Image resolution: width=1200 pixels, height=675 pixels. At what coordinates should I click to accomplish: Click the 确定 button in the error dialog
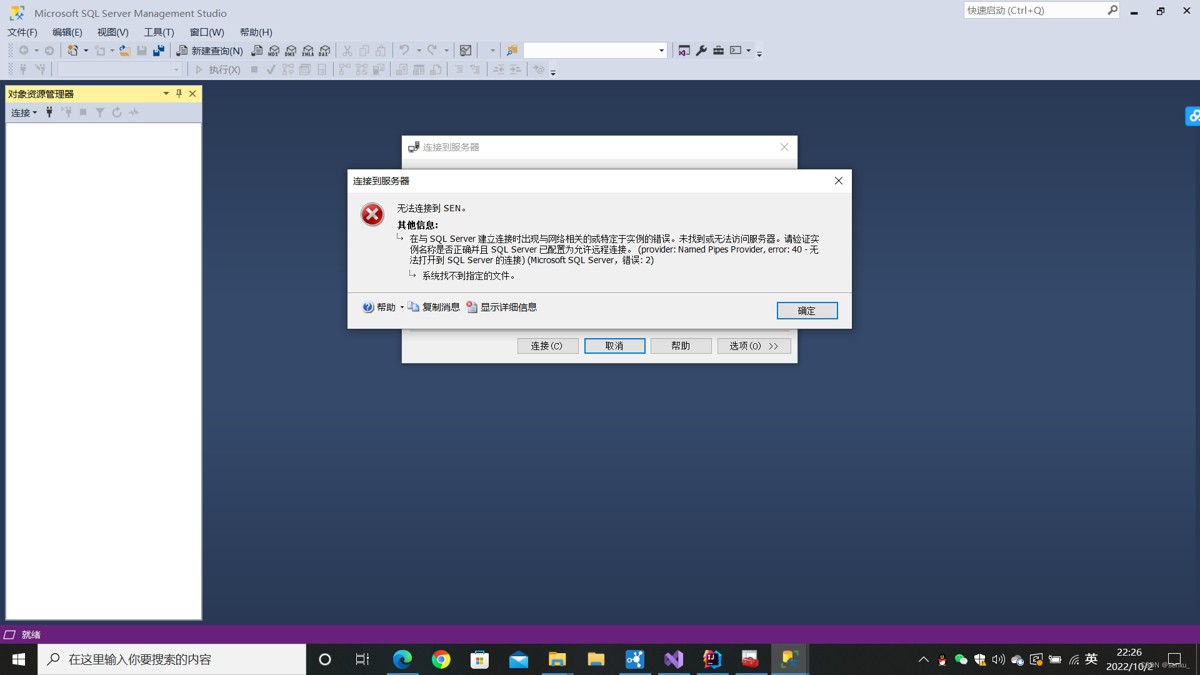(x=807, y=311)
